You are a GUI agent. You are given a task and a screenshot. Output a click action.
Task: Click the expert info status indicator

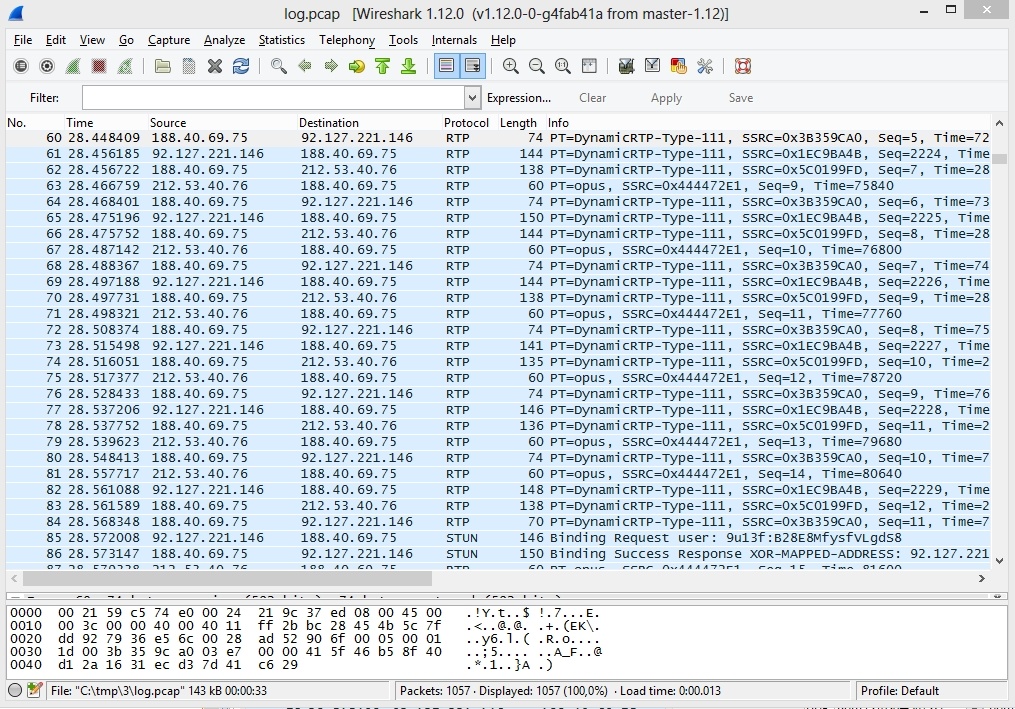tap(15, 690)
